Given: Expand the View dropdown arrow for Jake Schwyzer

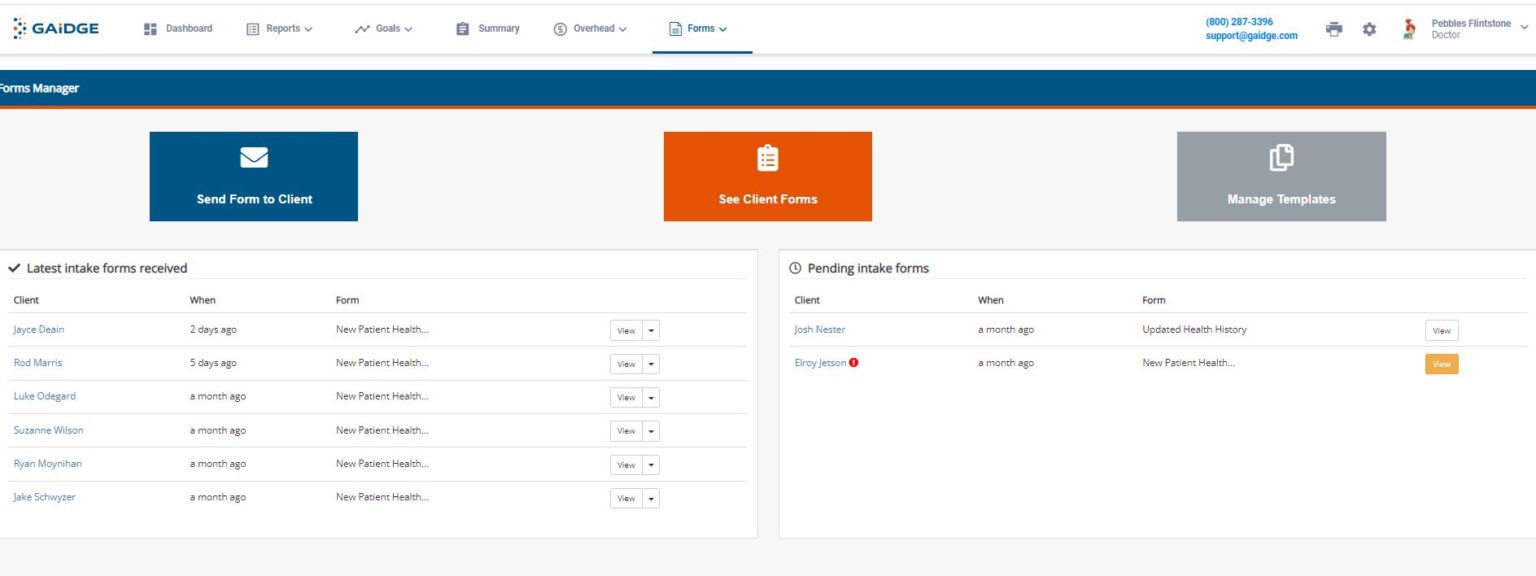Looking at the screenshot, I should (x=651, y=498).
